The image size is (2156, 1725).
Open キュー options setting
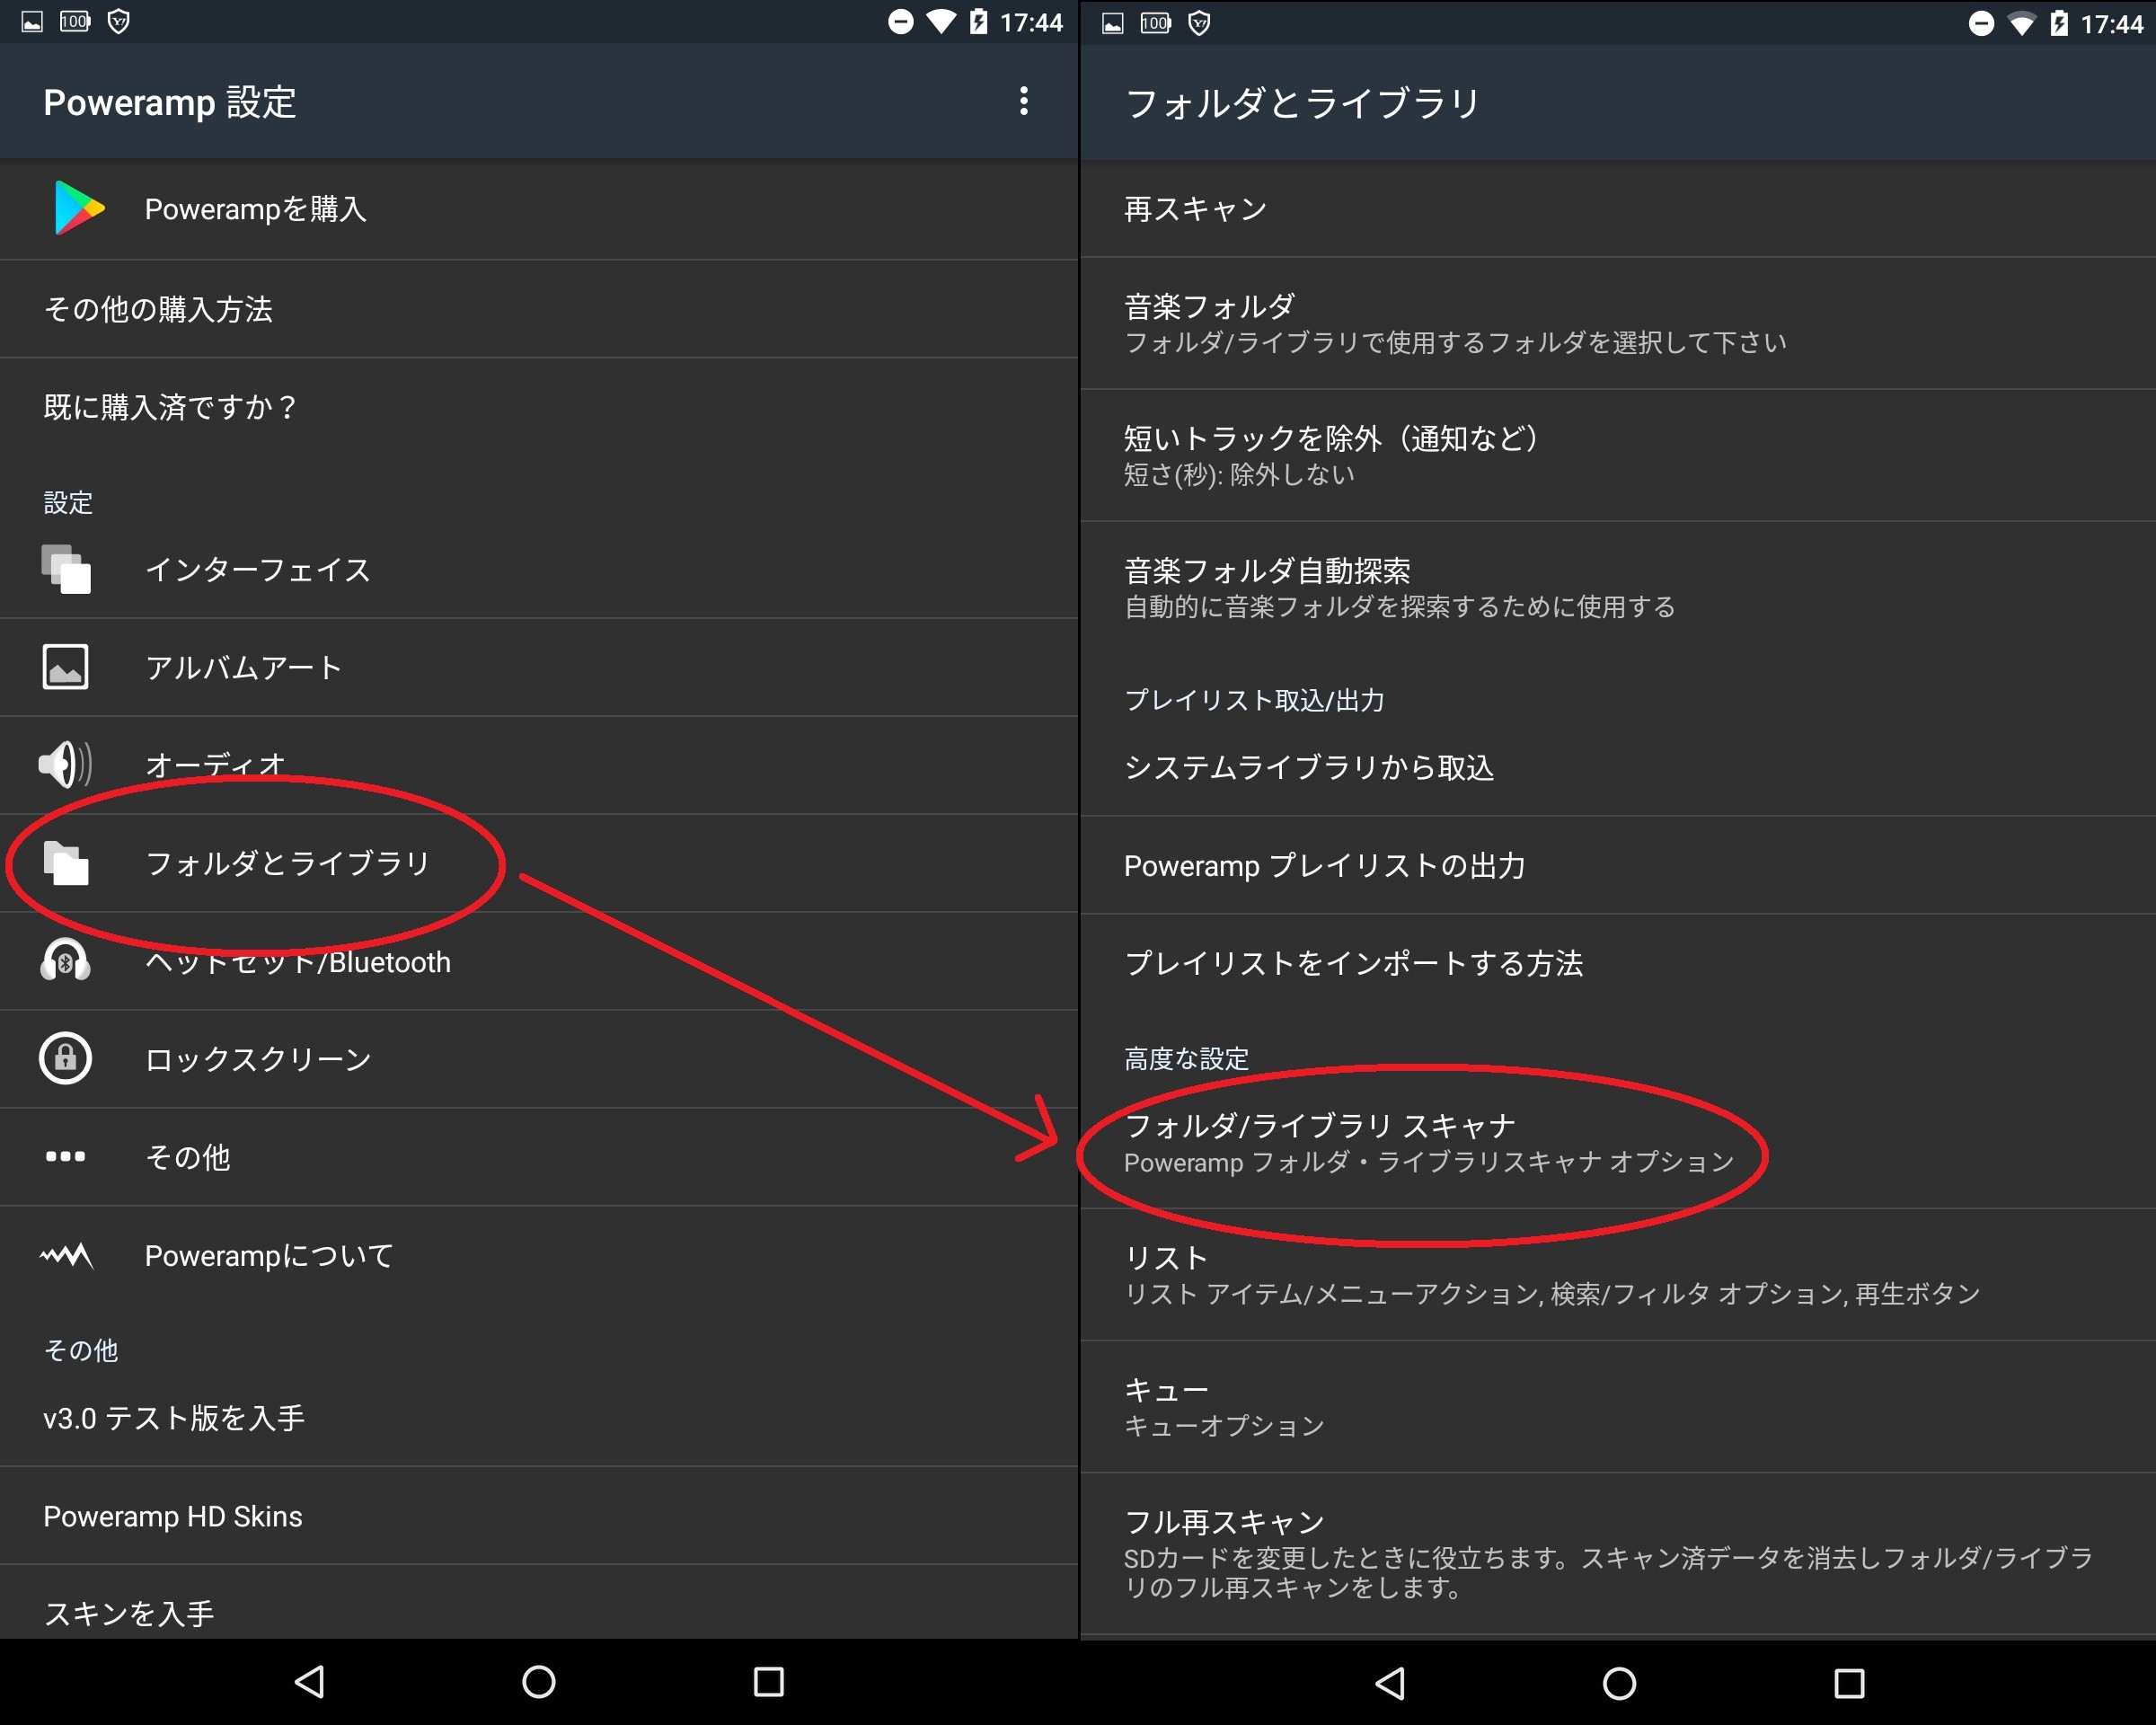coord(1617,1391)
